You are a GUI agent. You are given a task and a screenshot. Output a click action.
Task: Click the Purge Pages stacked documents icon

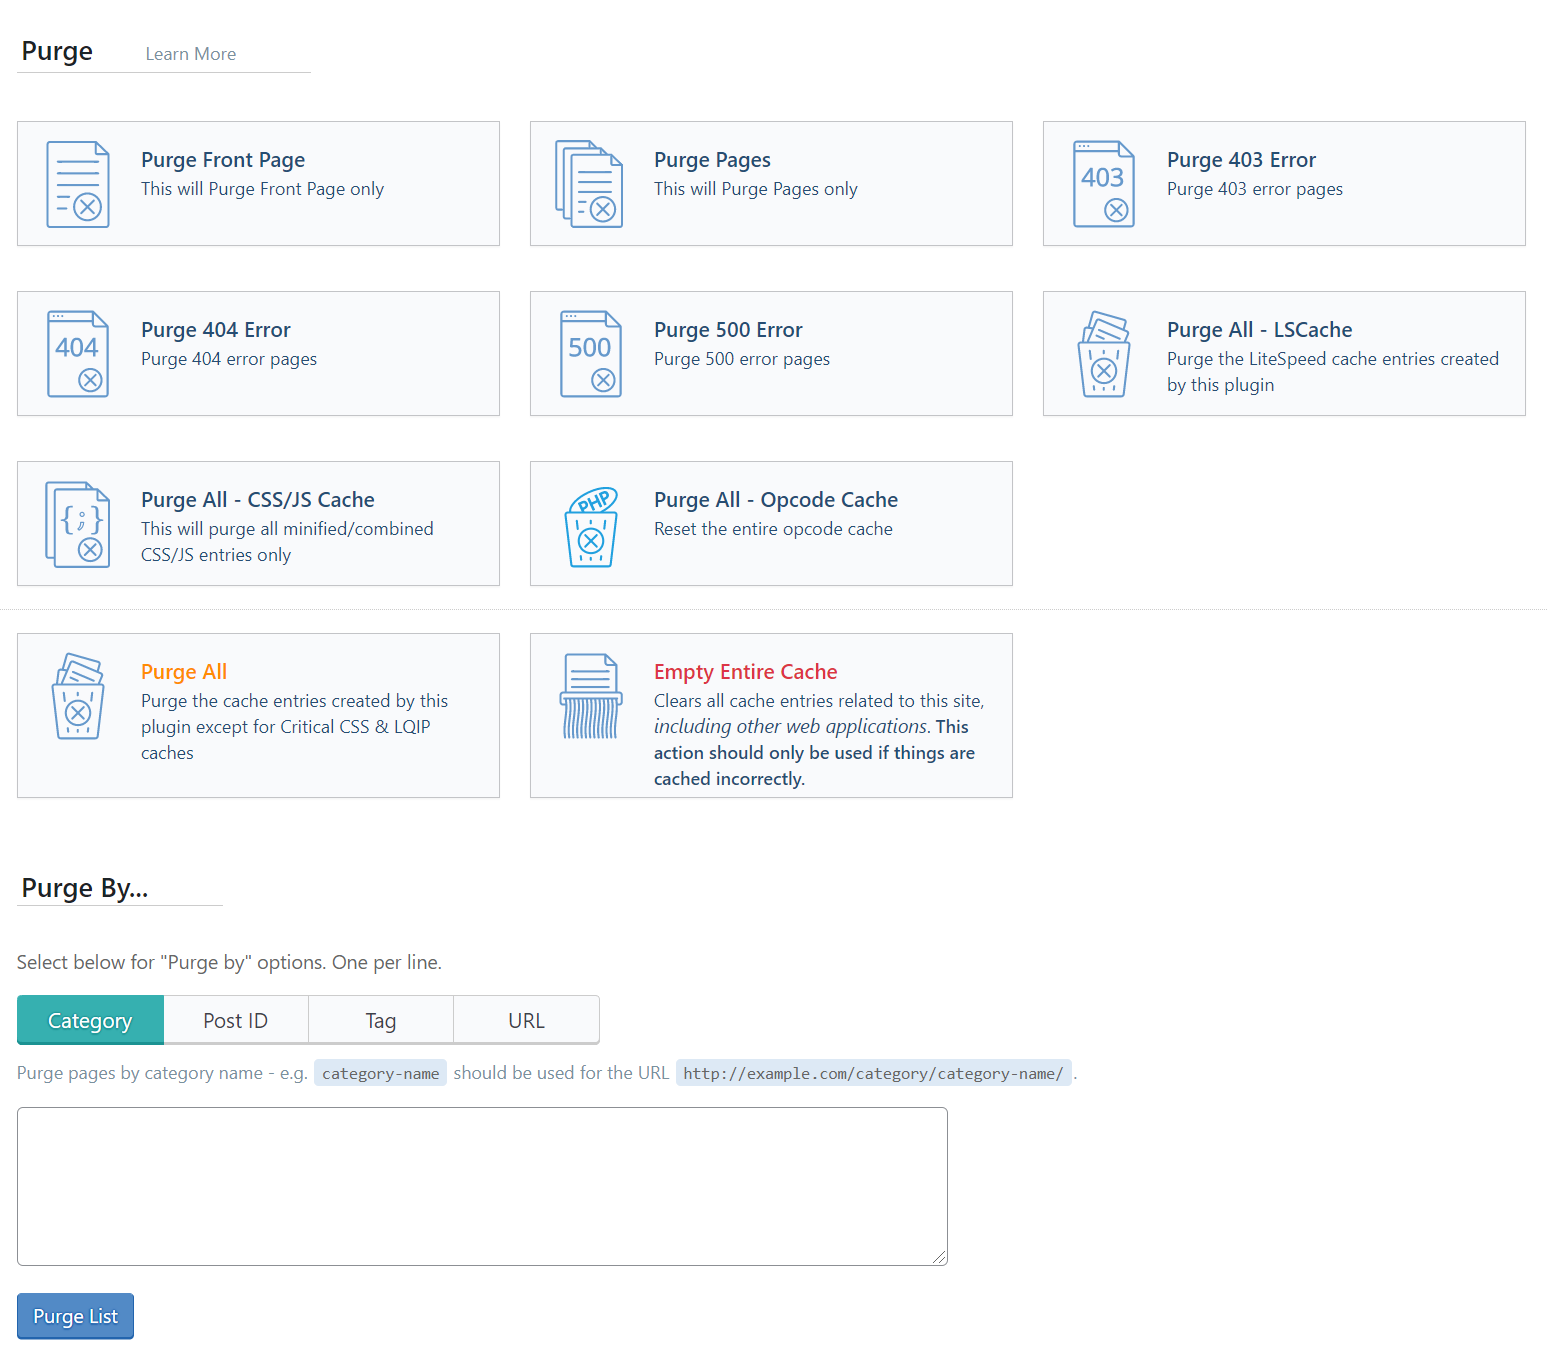[590, 184]
